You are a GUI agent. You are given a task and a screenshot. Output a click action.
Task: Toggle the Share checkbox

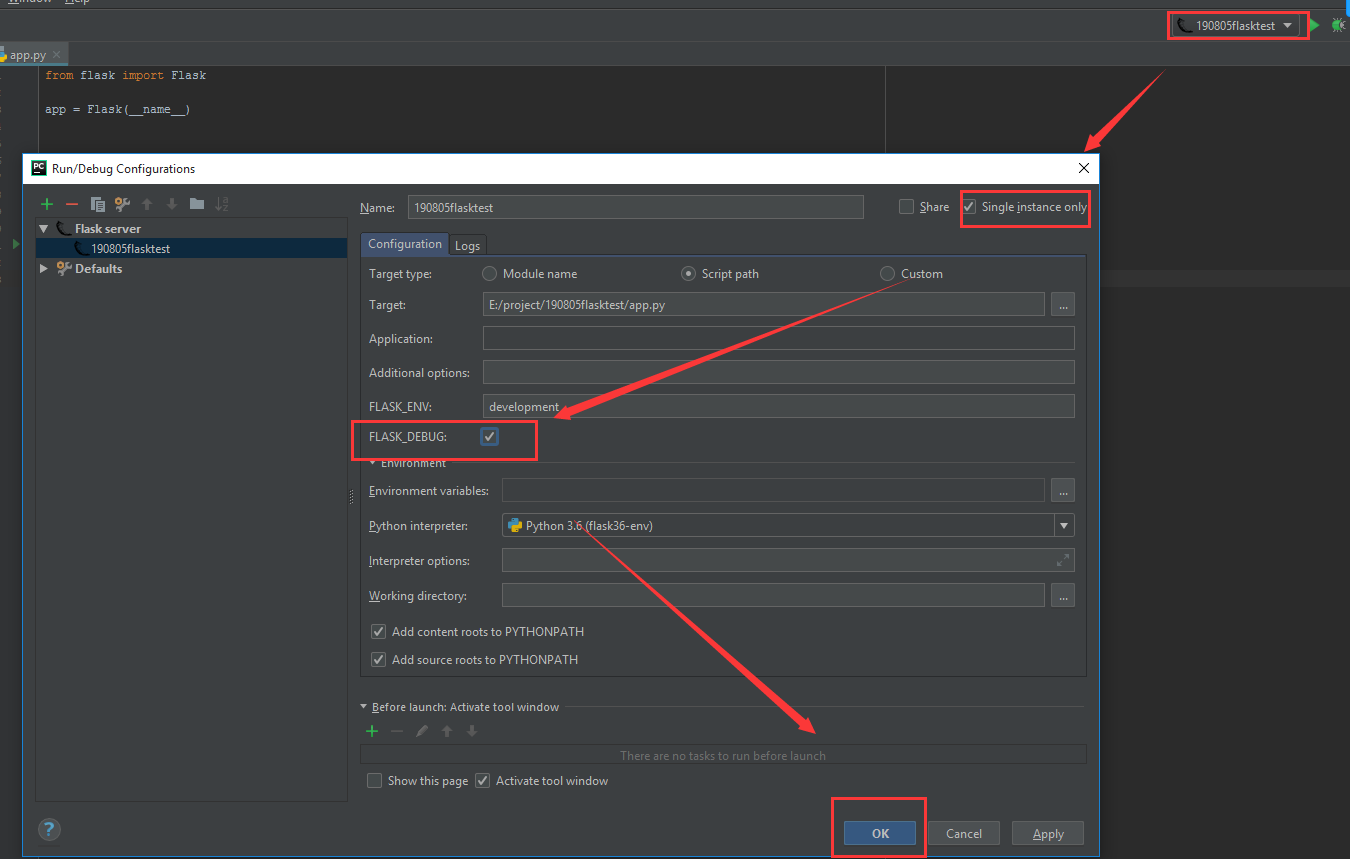point(907,207)
